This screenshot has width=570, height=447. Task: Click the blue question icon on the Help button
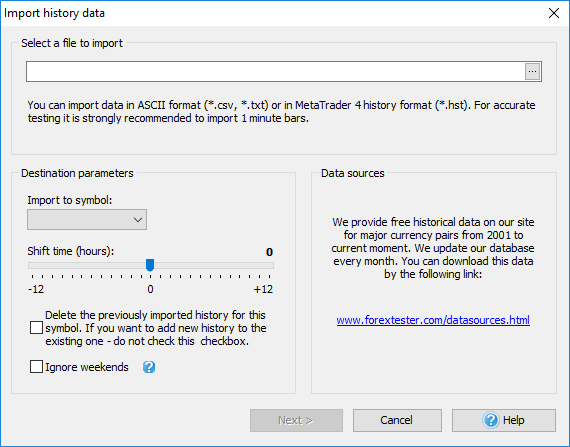[x=491, y=420]
